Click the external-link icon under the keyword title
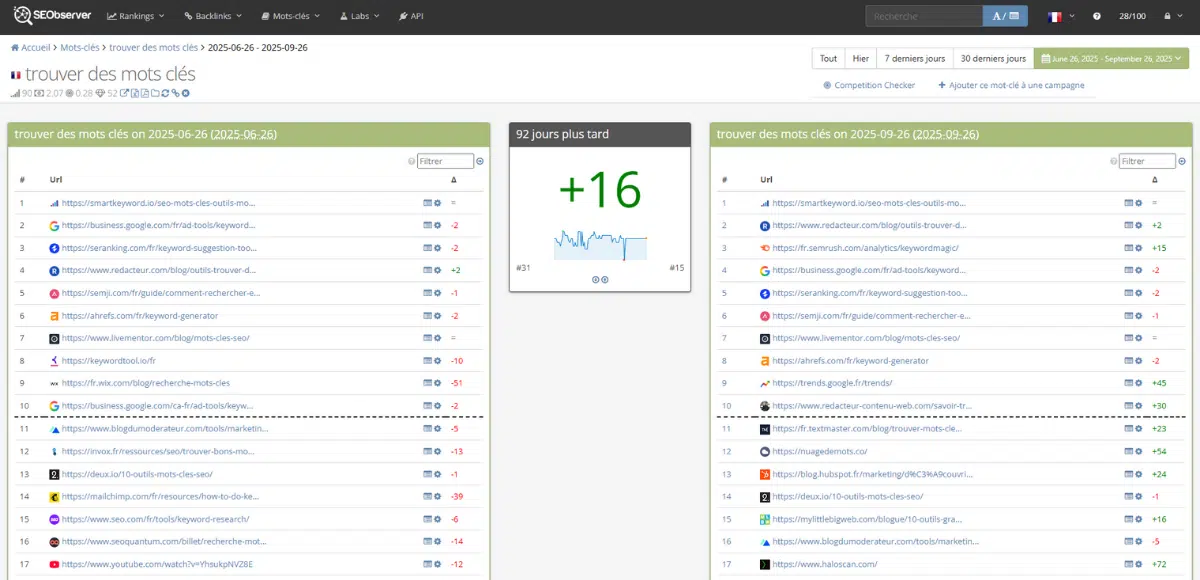 coord(125,94)
